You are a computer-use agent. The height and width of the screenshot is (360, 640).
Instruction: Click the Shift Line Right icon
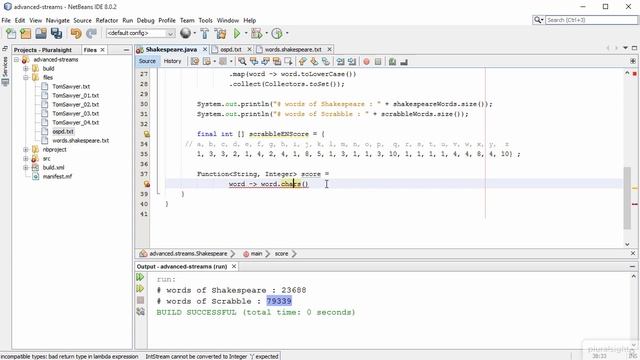(x=352, y=62)
